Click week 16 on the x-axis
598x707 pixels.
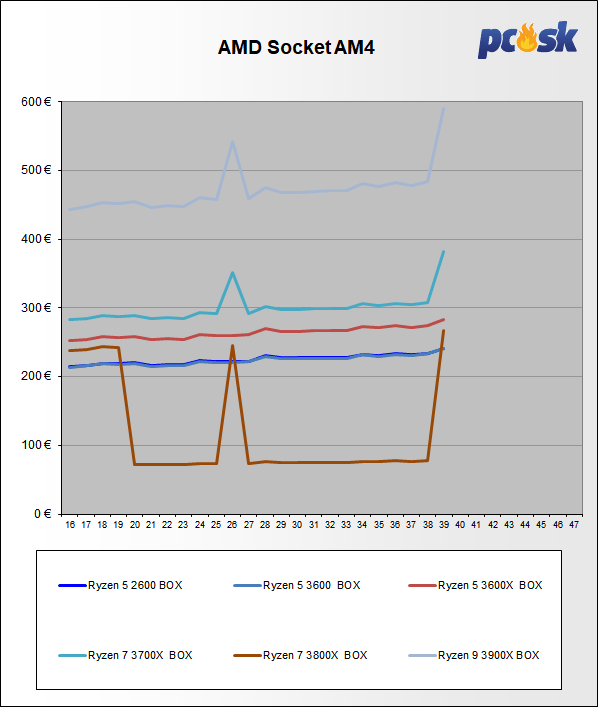point(70,525)
